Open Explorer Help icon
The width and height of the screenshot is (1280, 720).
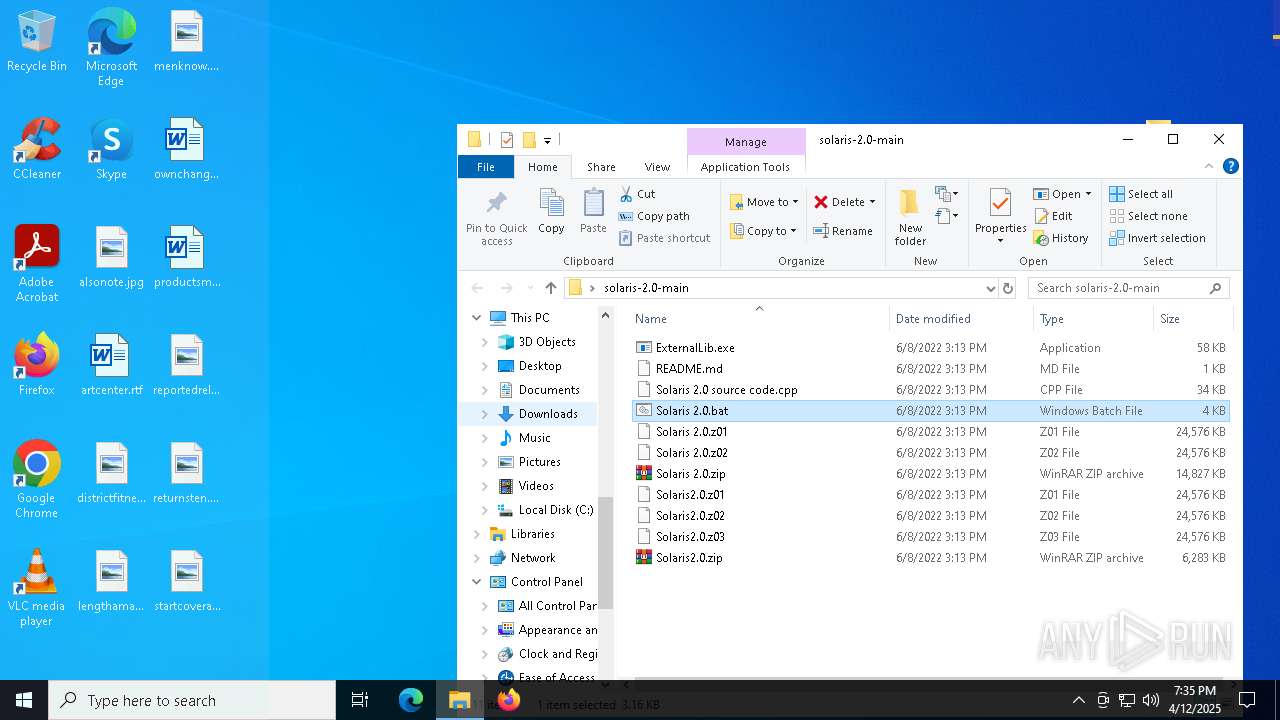pos(1231,166)
